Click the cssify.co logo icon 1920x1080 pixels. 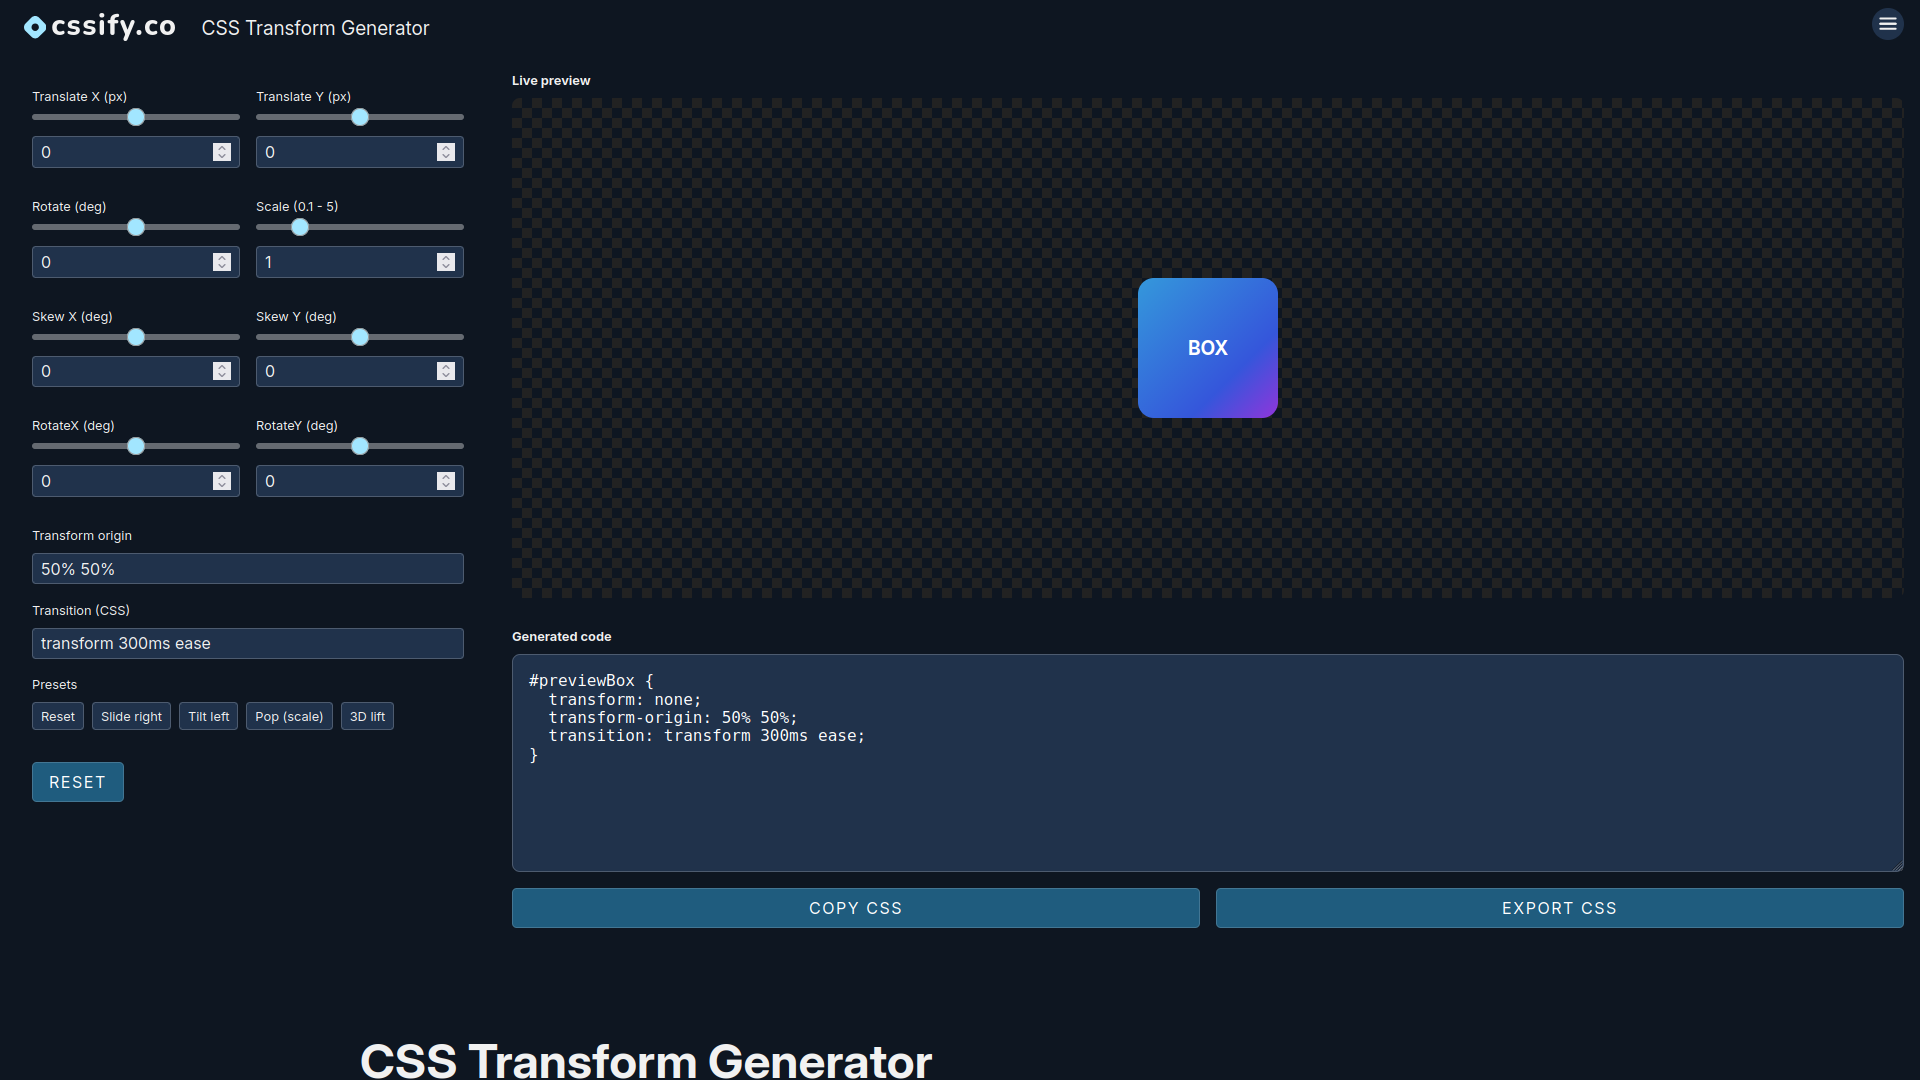(x=34, y=26)
